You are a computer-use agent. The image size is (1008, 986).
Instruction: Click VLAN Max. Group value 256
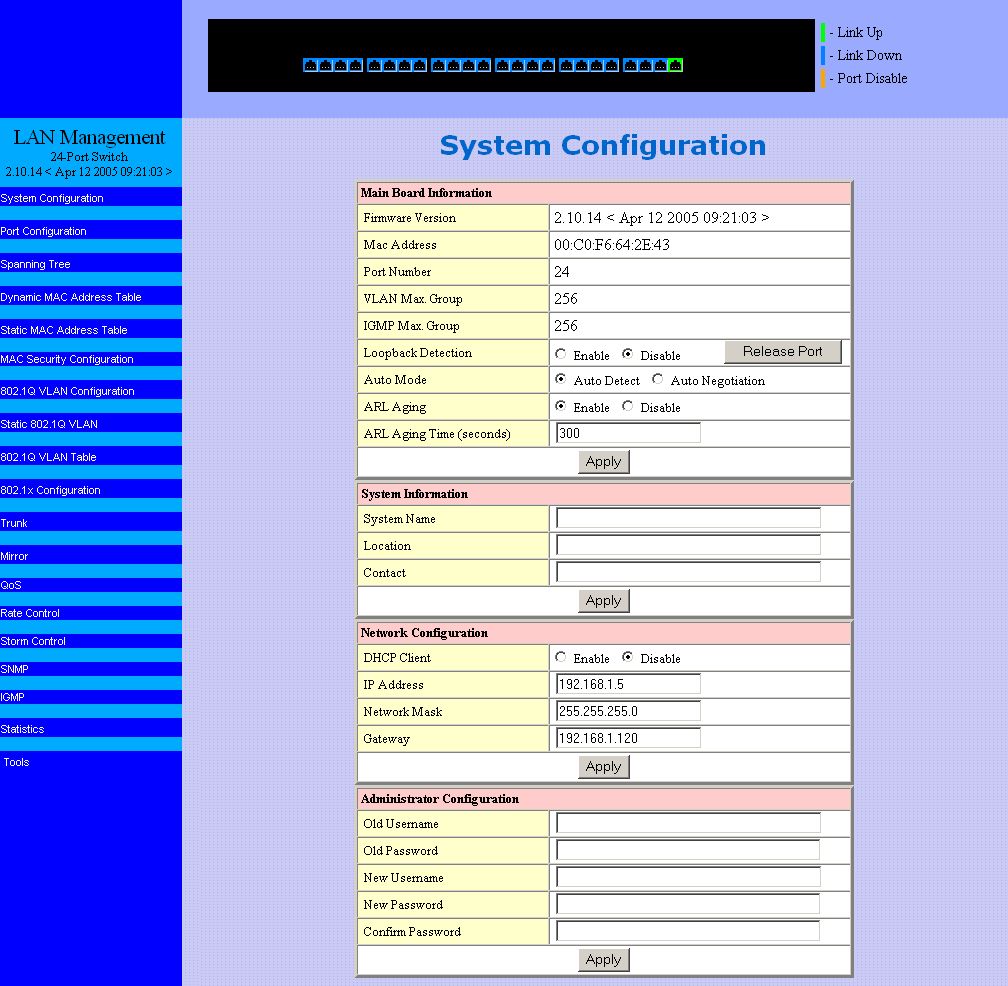(x=566, y=299)
